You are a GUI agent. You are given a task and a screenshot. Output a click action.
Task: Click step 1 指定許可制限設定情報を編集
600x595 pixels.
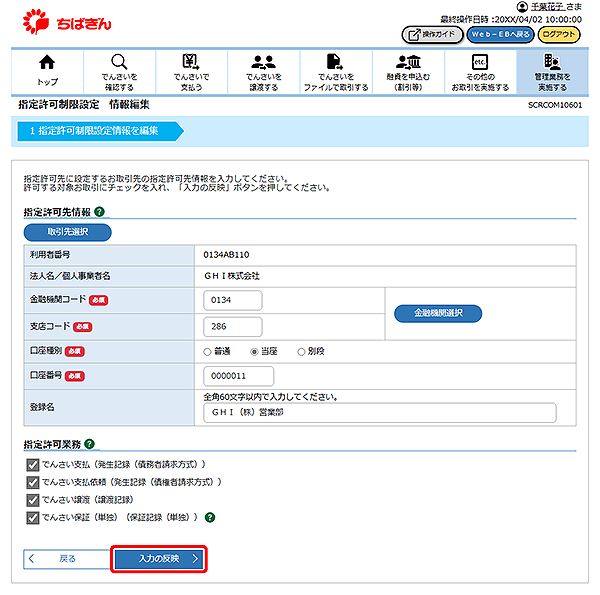point(100,131)
